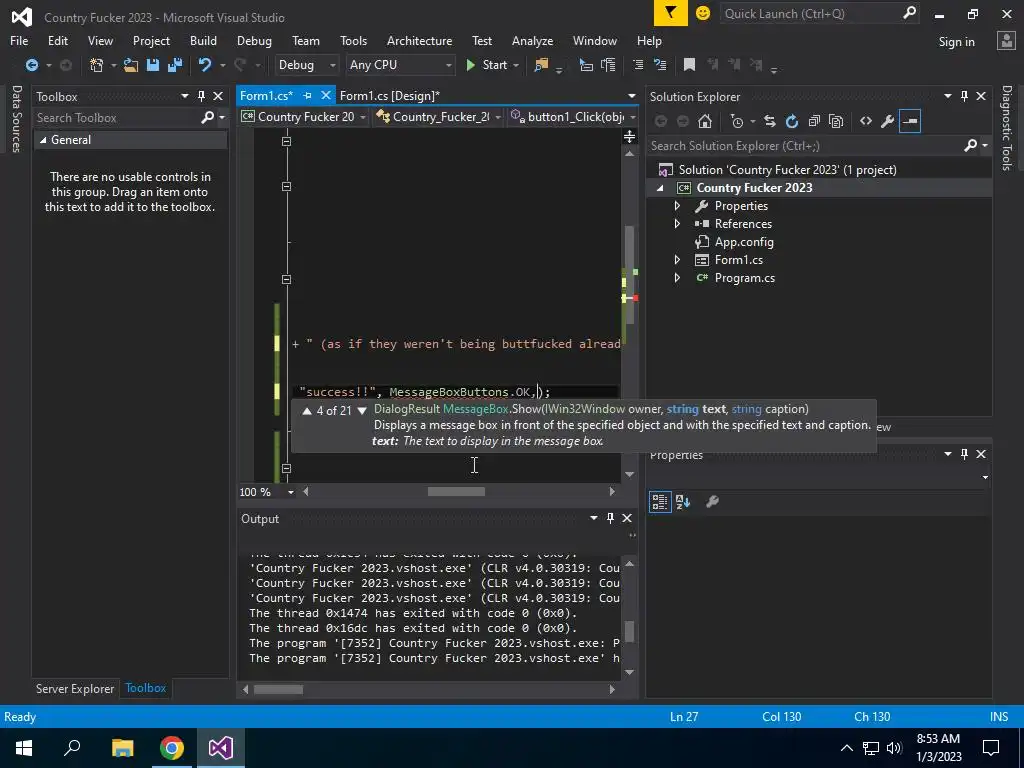Screen dimensions: 1024x768
Task: Show previous overload in the signature tooltip
Action: click(307, 411)
